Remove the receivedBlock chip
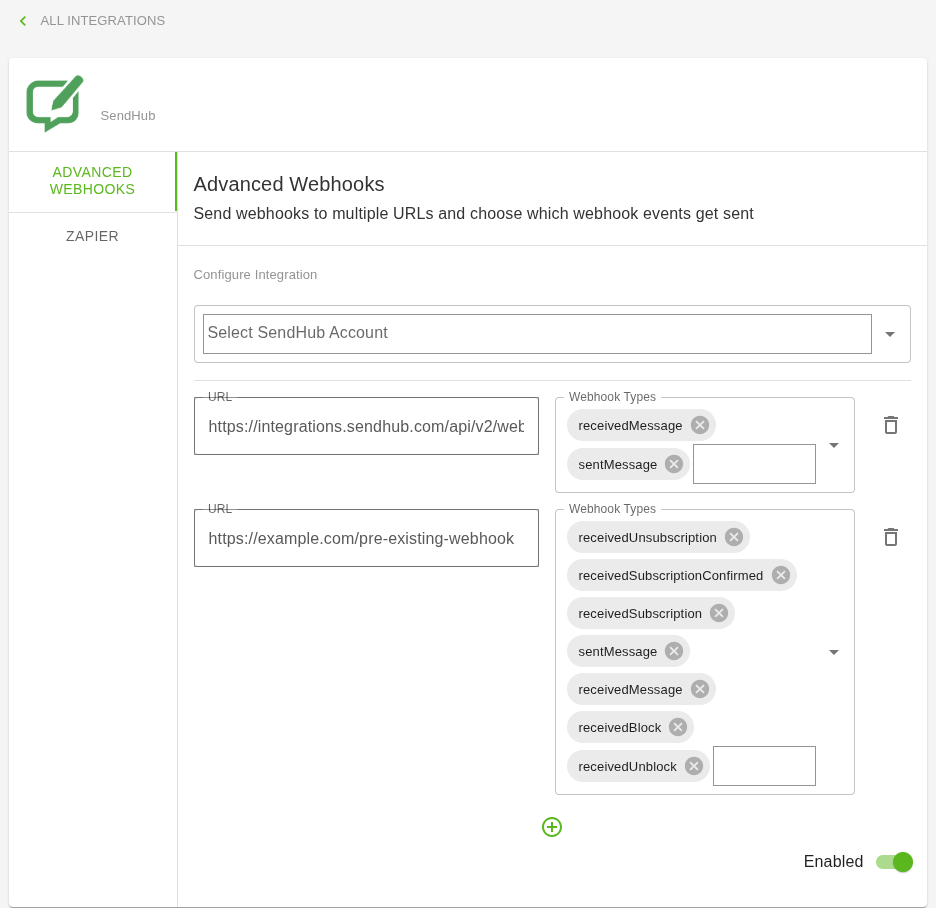Screen dimensions: 936x908 click(678, 727)
